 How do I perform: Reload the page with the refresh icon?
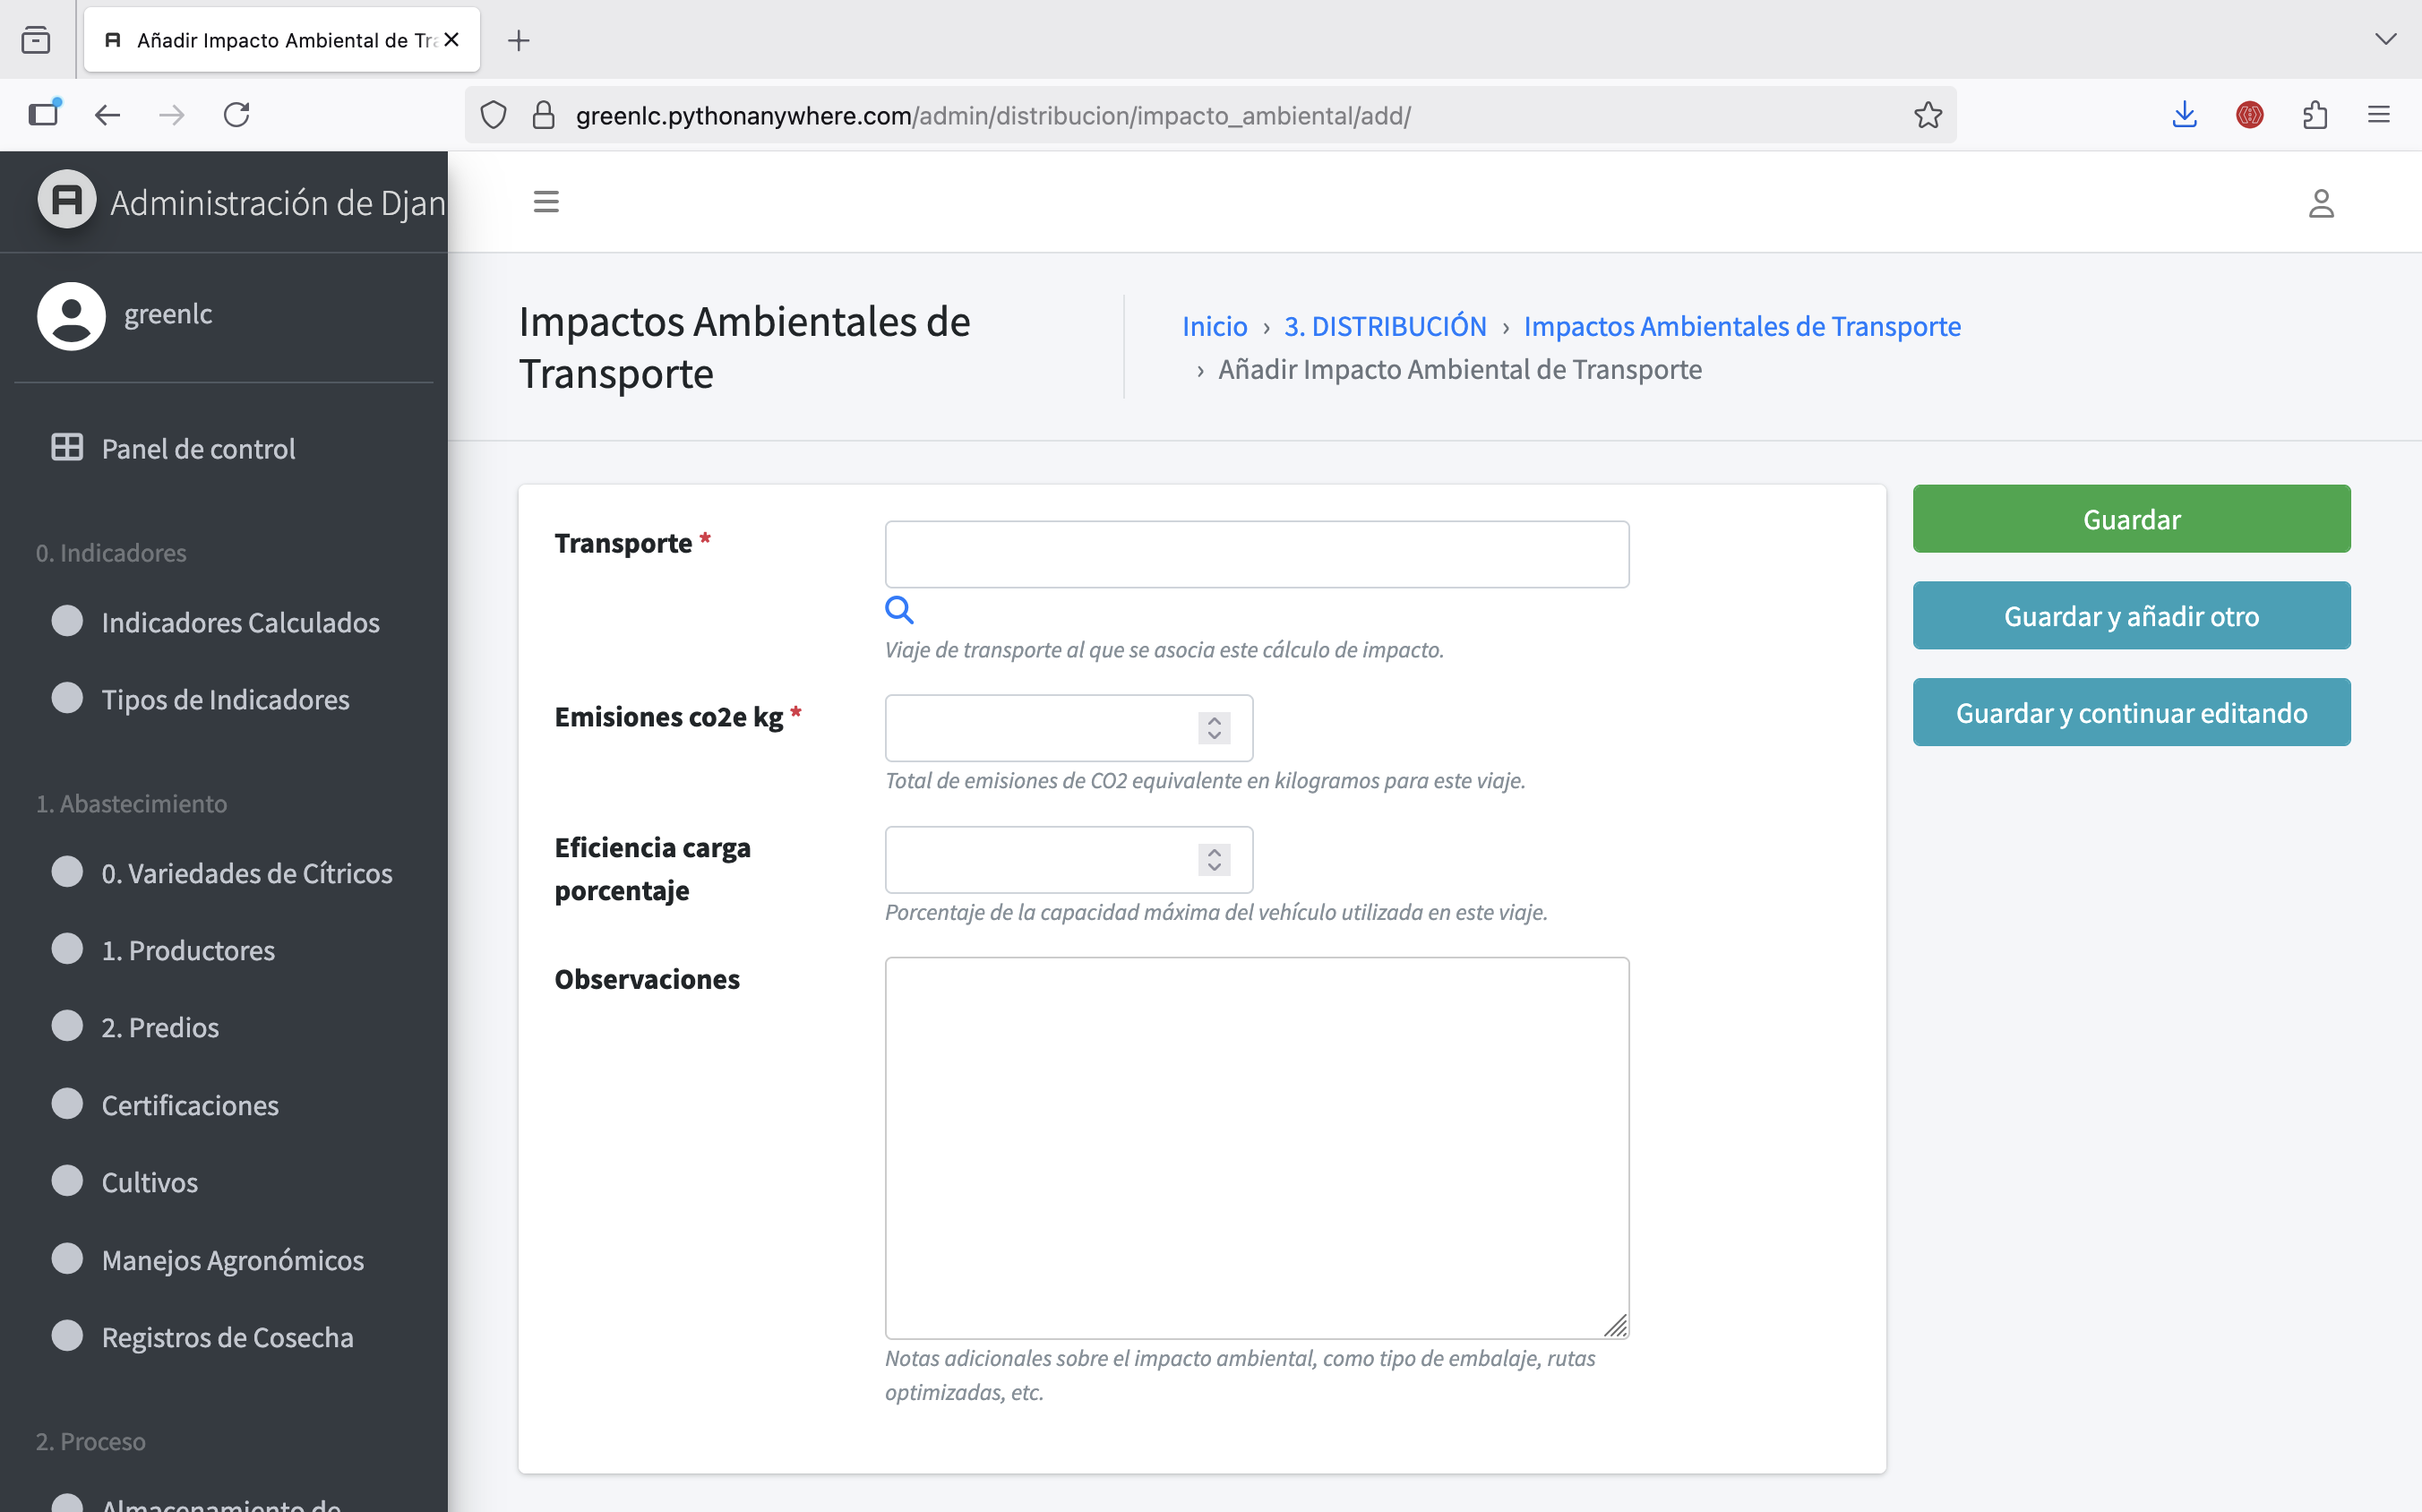click(237, 114)
